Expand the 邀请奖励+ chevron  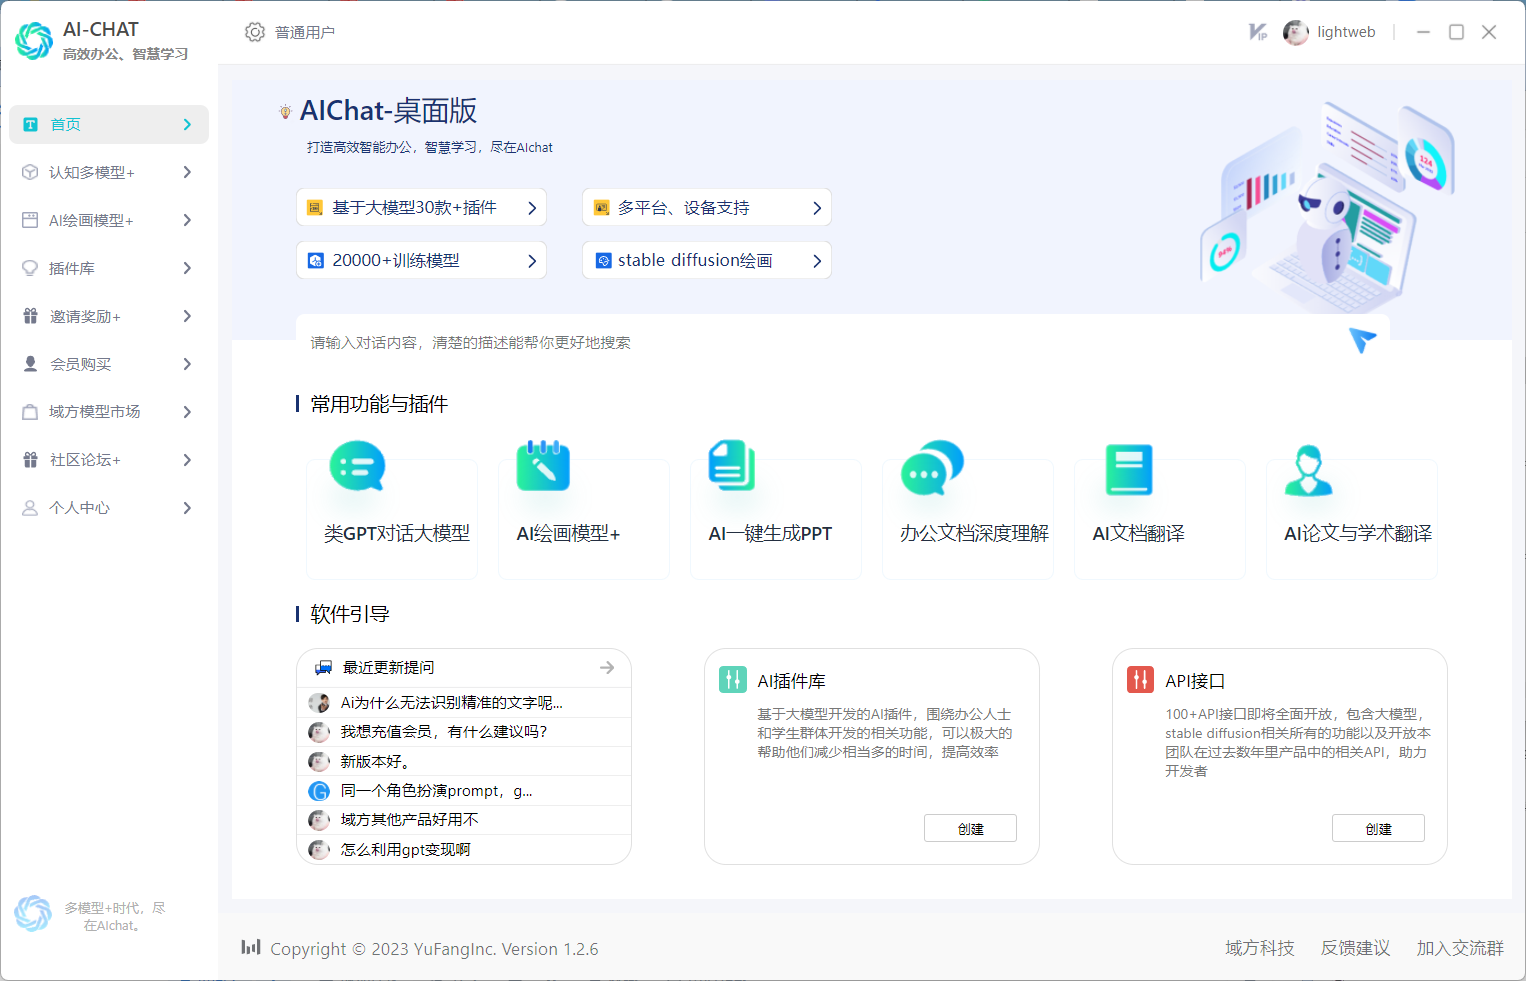[x=187, y=316]
